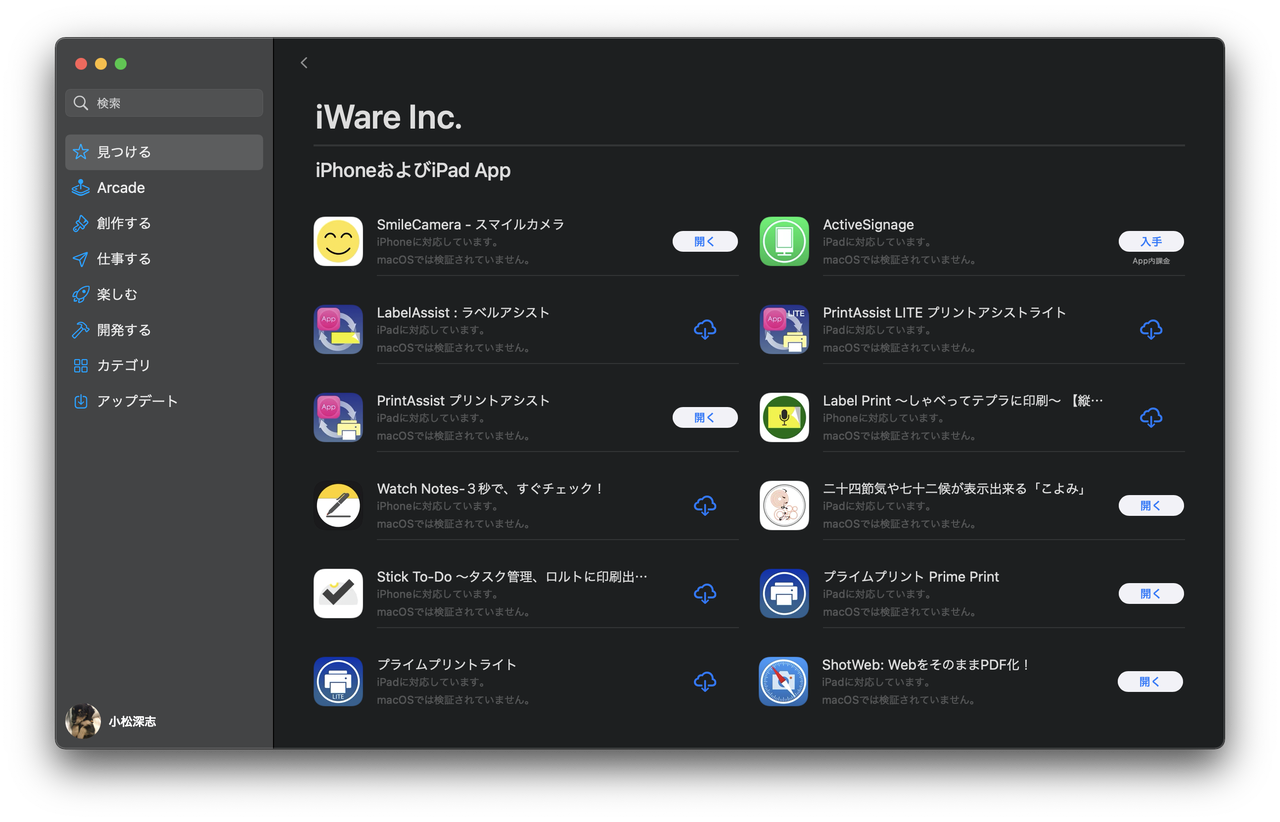Download Label Print via cloud icon
The image size is (1280, 822).
pyautogui.click(x=1151, y=417)
